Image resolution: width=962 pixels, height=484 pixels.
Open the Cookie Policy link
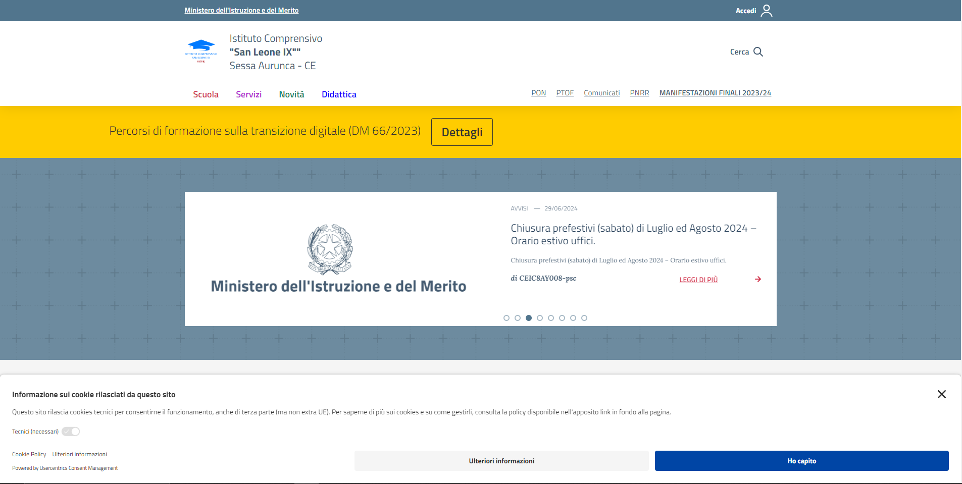pyautogui.click(x=29, y=454)
